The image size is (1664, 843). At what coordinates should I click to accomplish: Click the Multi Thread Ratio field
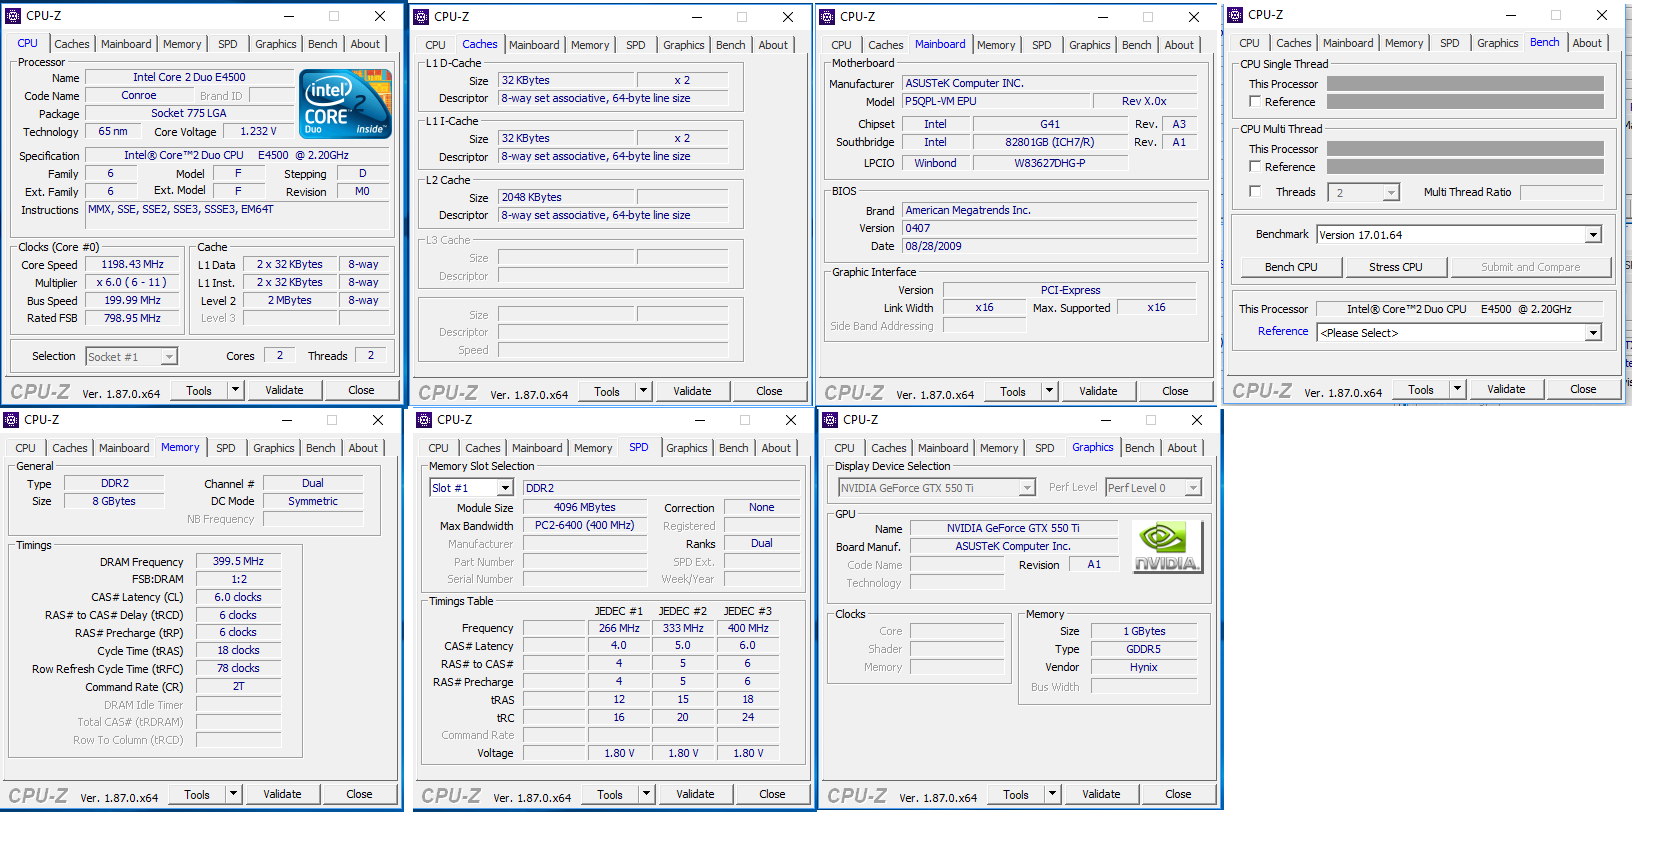tap(1561, 192)
